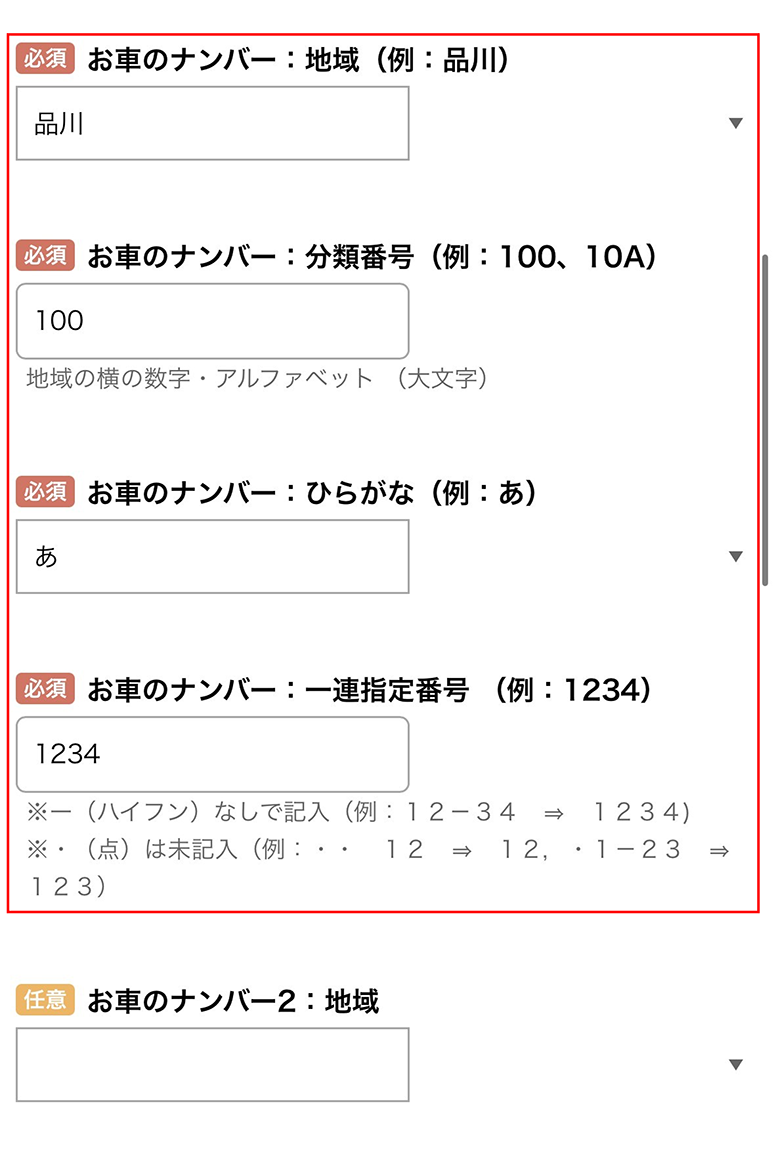Click the お車のナンバー：ひらがな label
774x1159 pixels.
[x=312, y=493]
